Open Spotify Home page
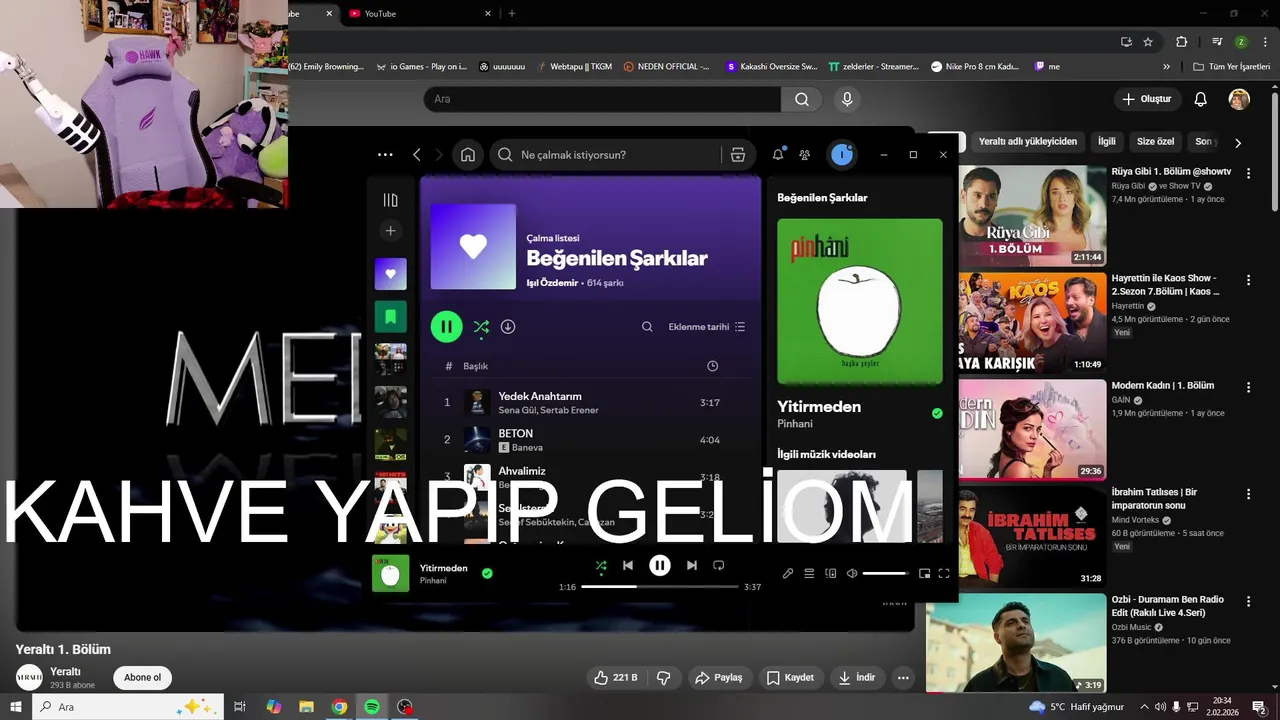The width and height of the screenshot is (1280, 720). [x=468, y=155]
